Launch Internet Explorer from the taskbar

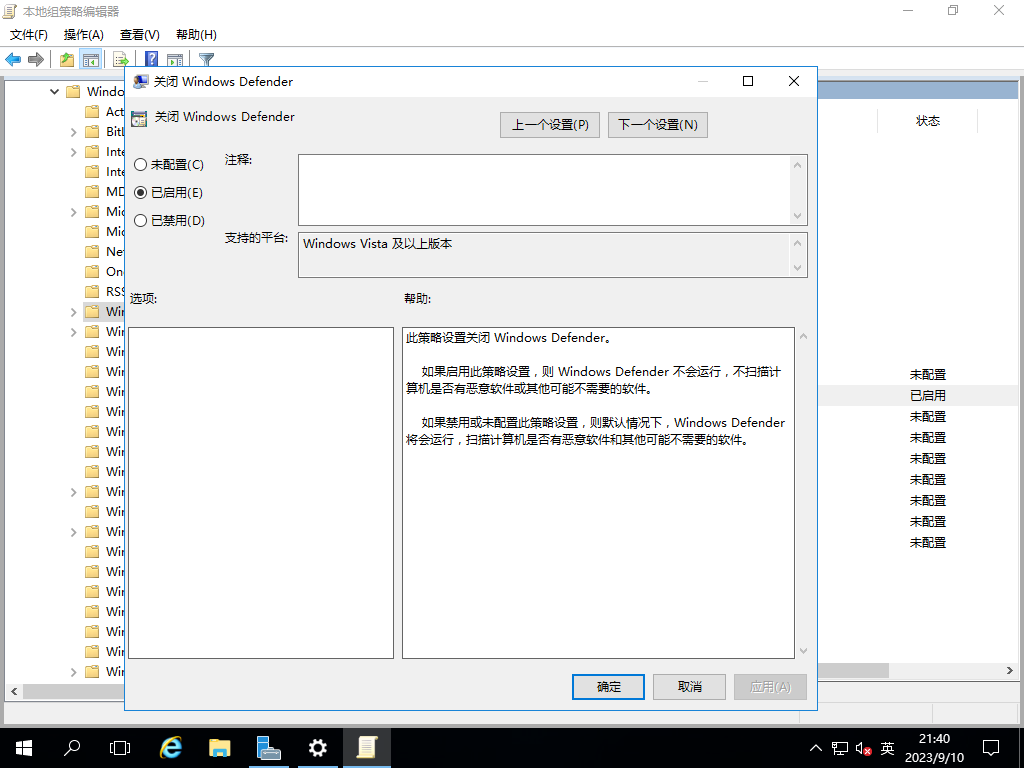(171, 748)
